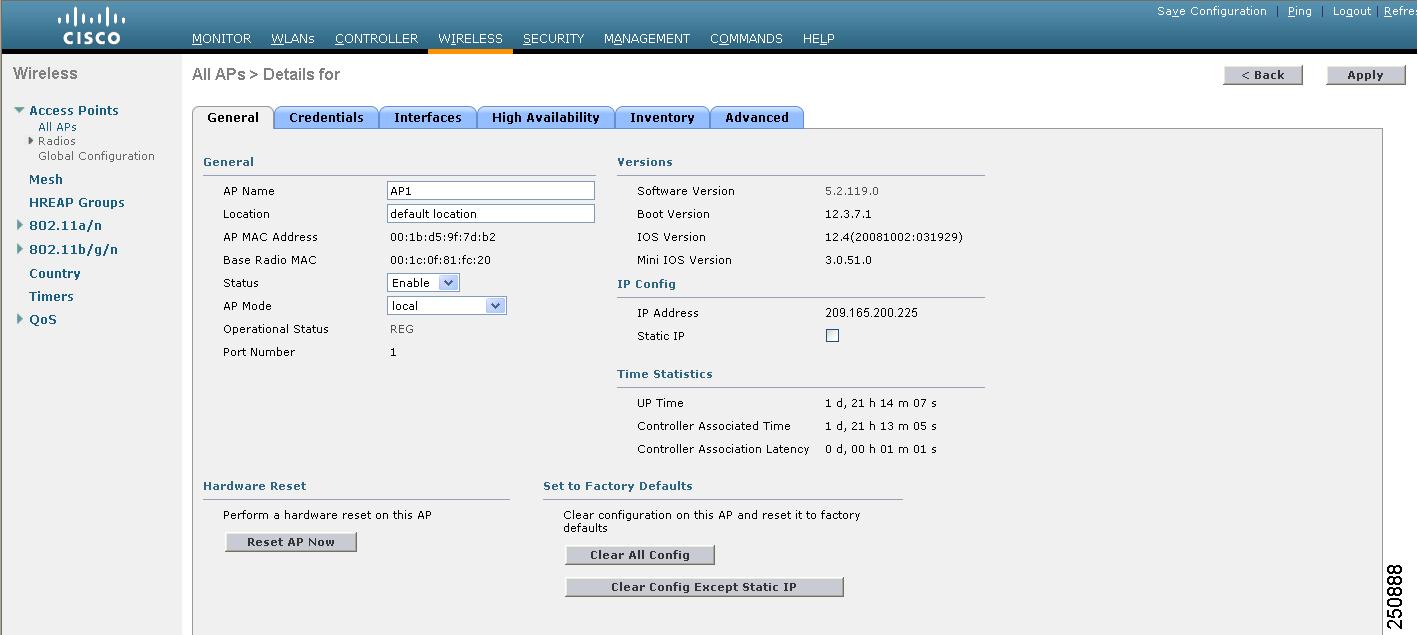Click the Apply button
Screen dimensions: 1418x635
point(1365,74)
